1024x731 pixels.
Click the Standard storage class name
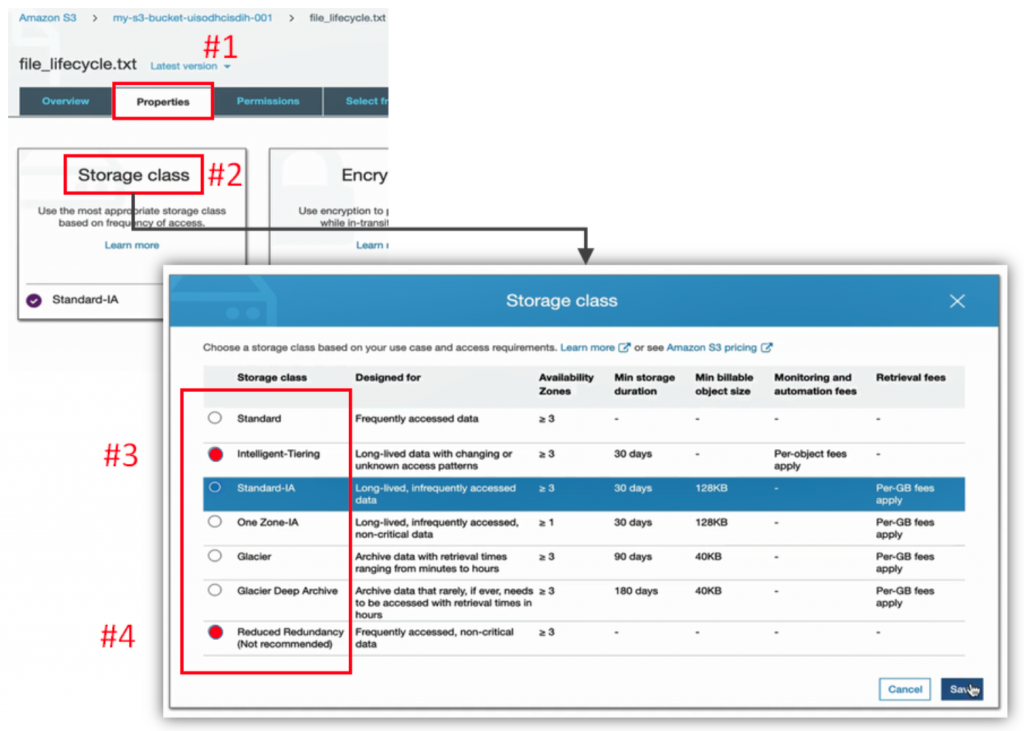coord(259,419)
